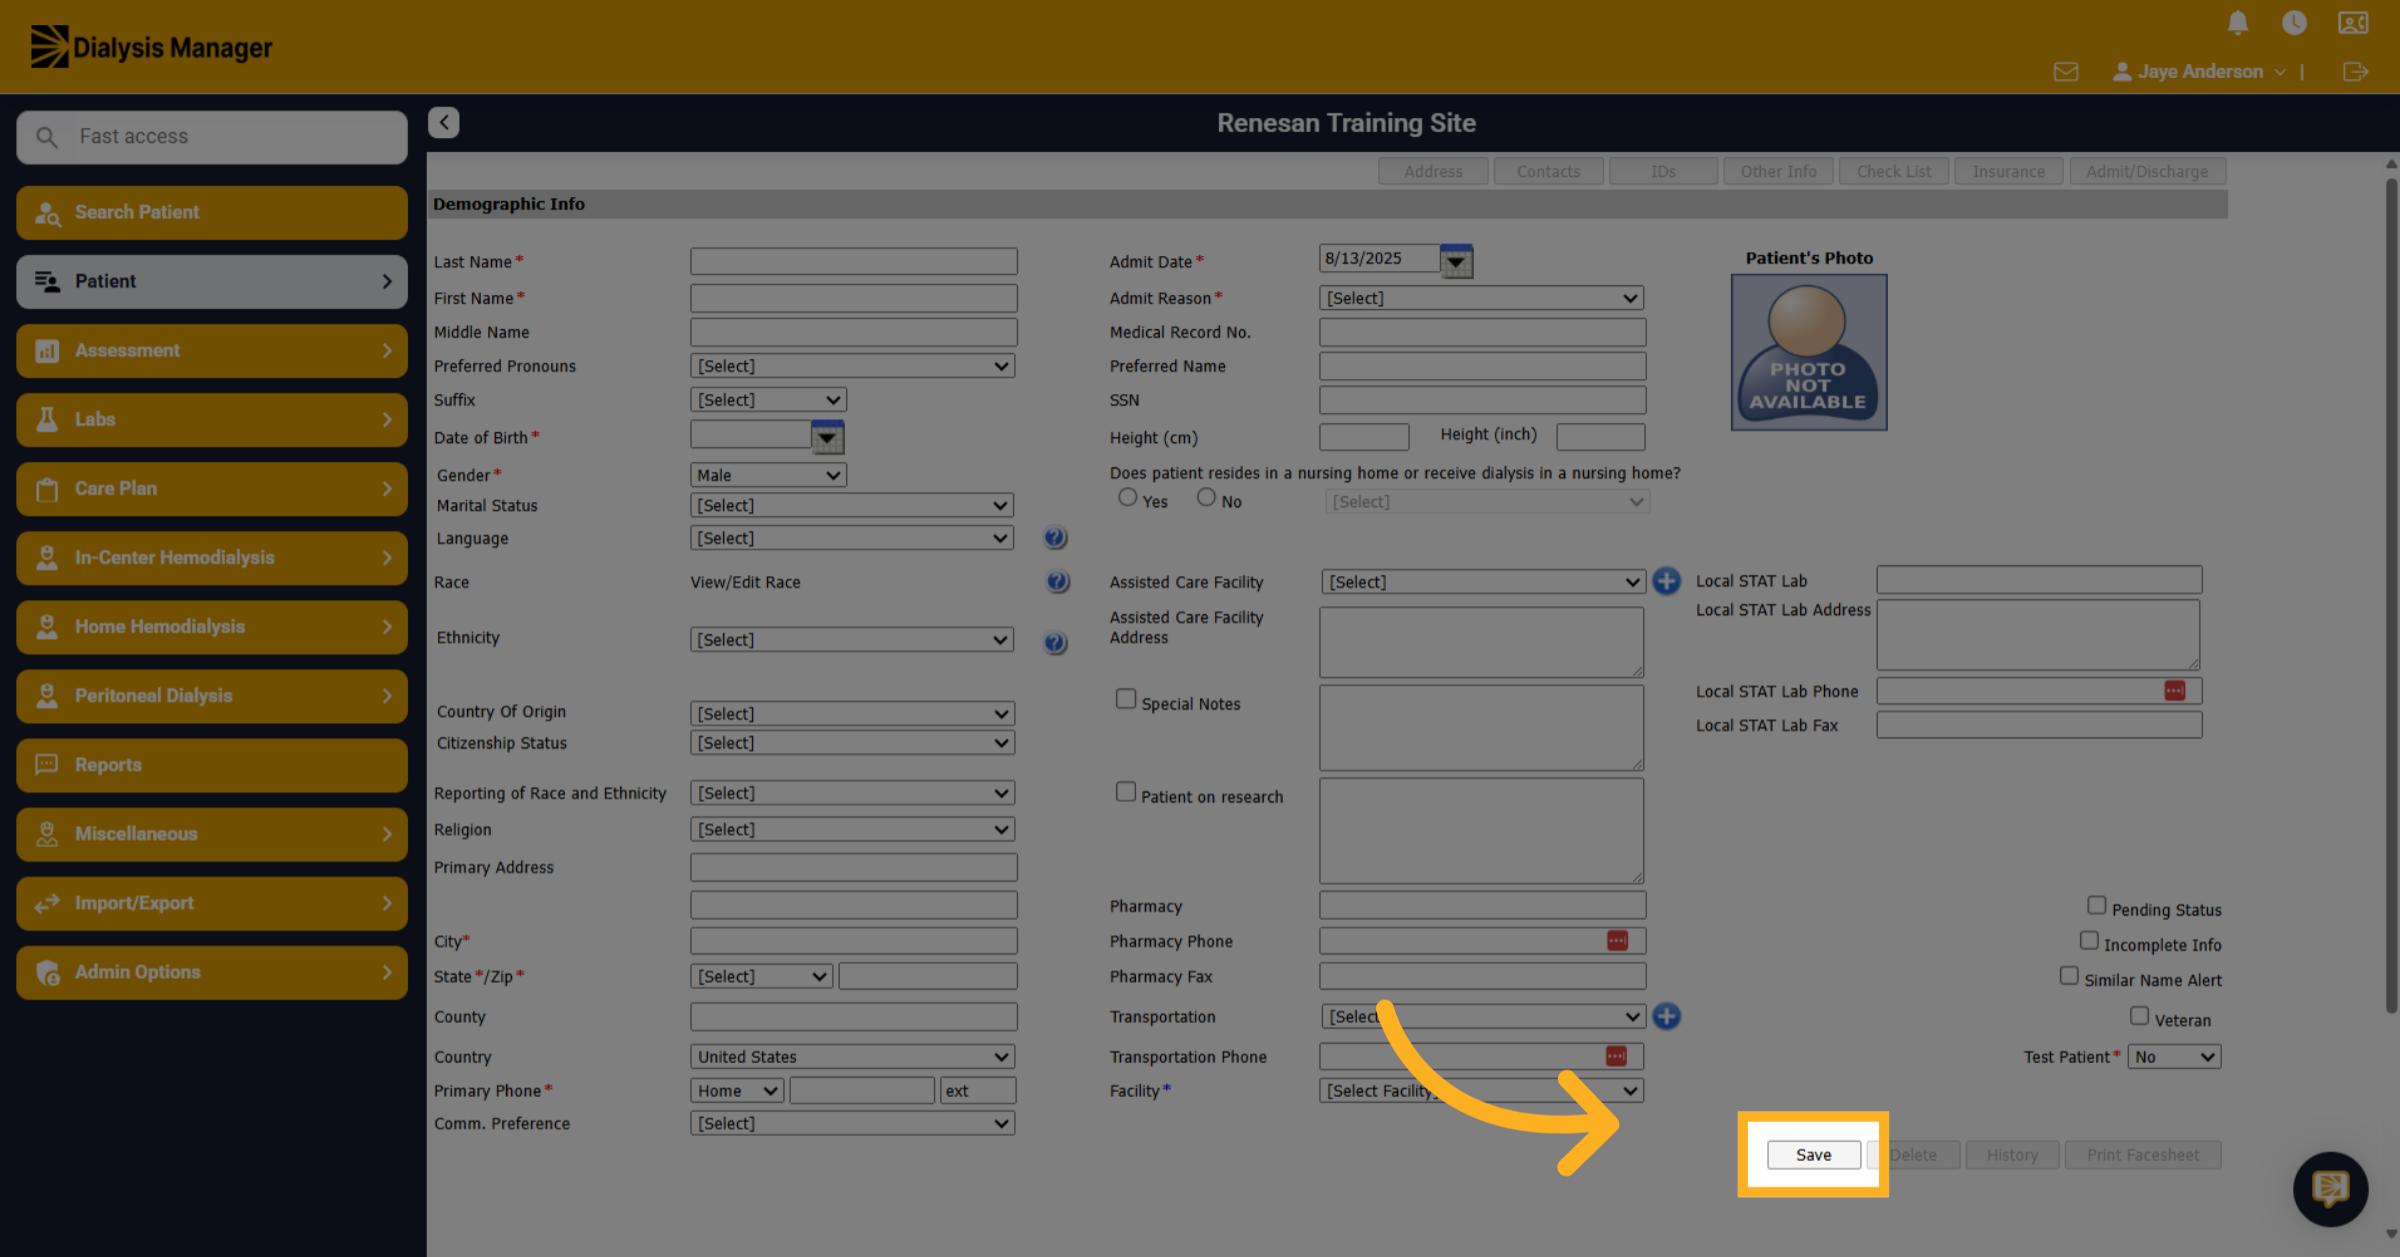The image size is (2400, 1257).
Task: Open the notifications bell icon
Action: pos(2238,22)
